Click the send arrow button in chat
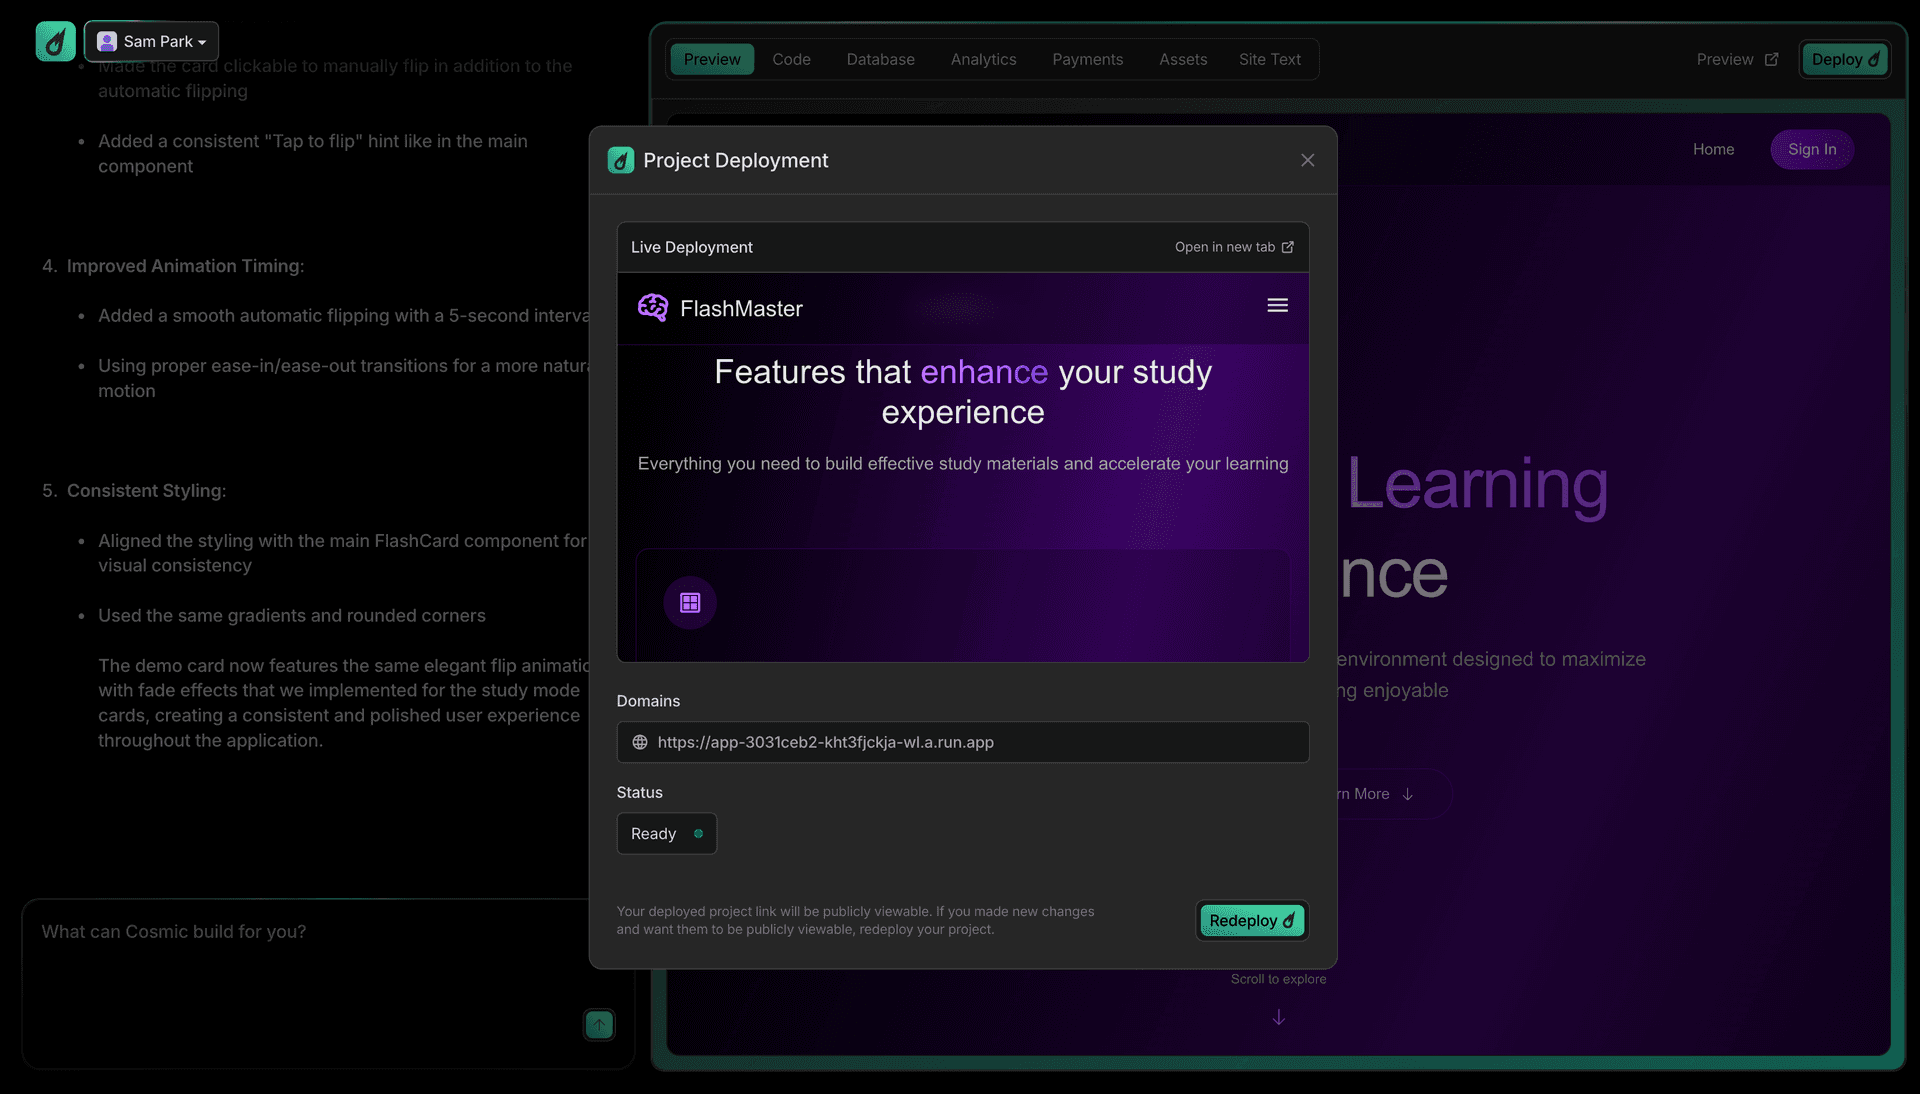This screenshot has height=1094, width=1920. point(599,1024)
